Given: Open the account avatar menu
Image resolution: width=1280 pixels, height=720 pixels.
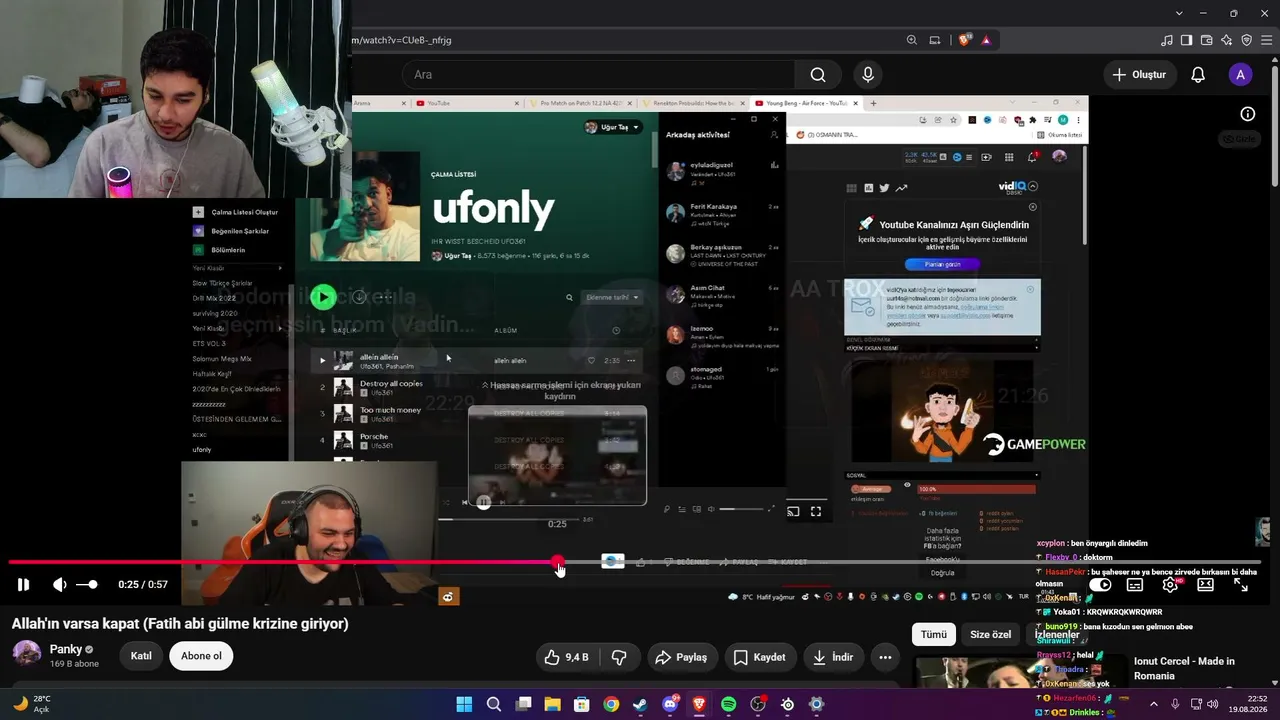Looking at the screenshot, I should tap(1241, 75).
